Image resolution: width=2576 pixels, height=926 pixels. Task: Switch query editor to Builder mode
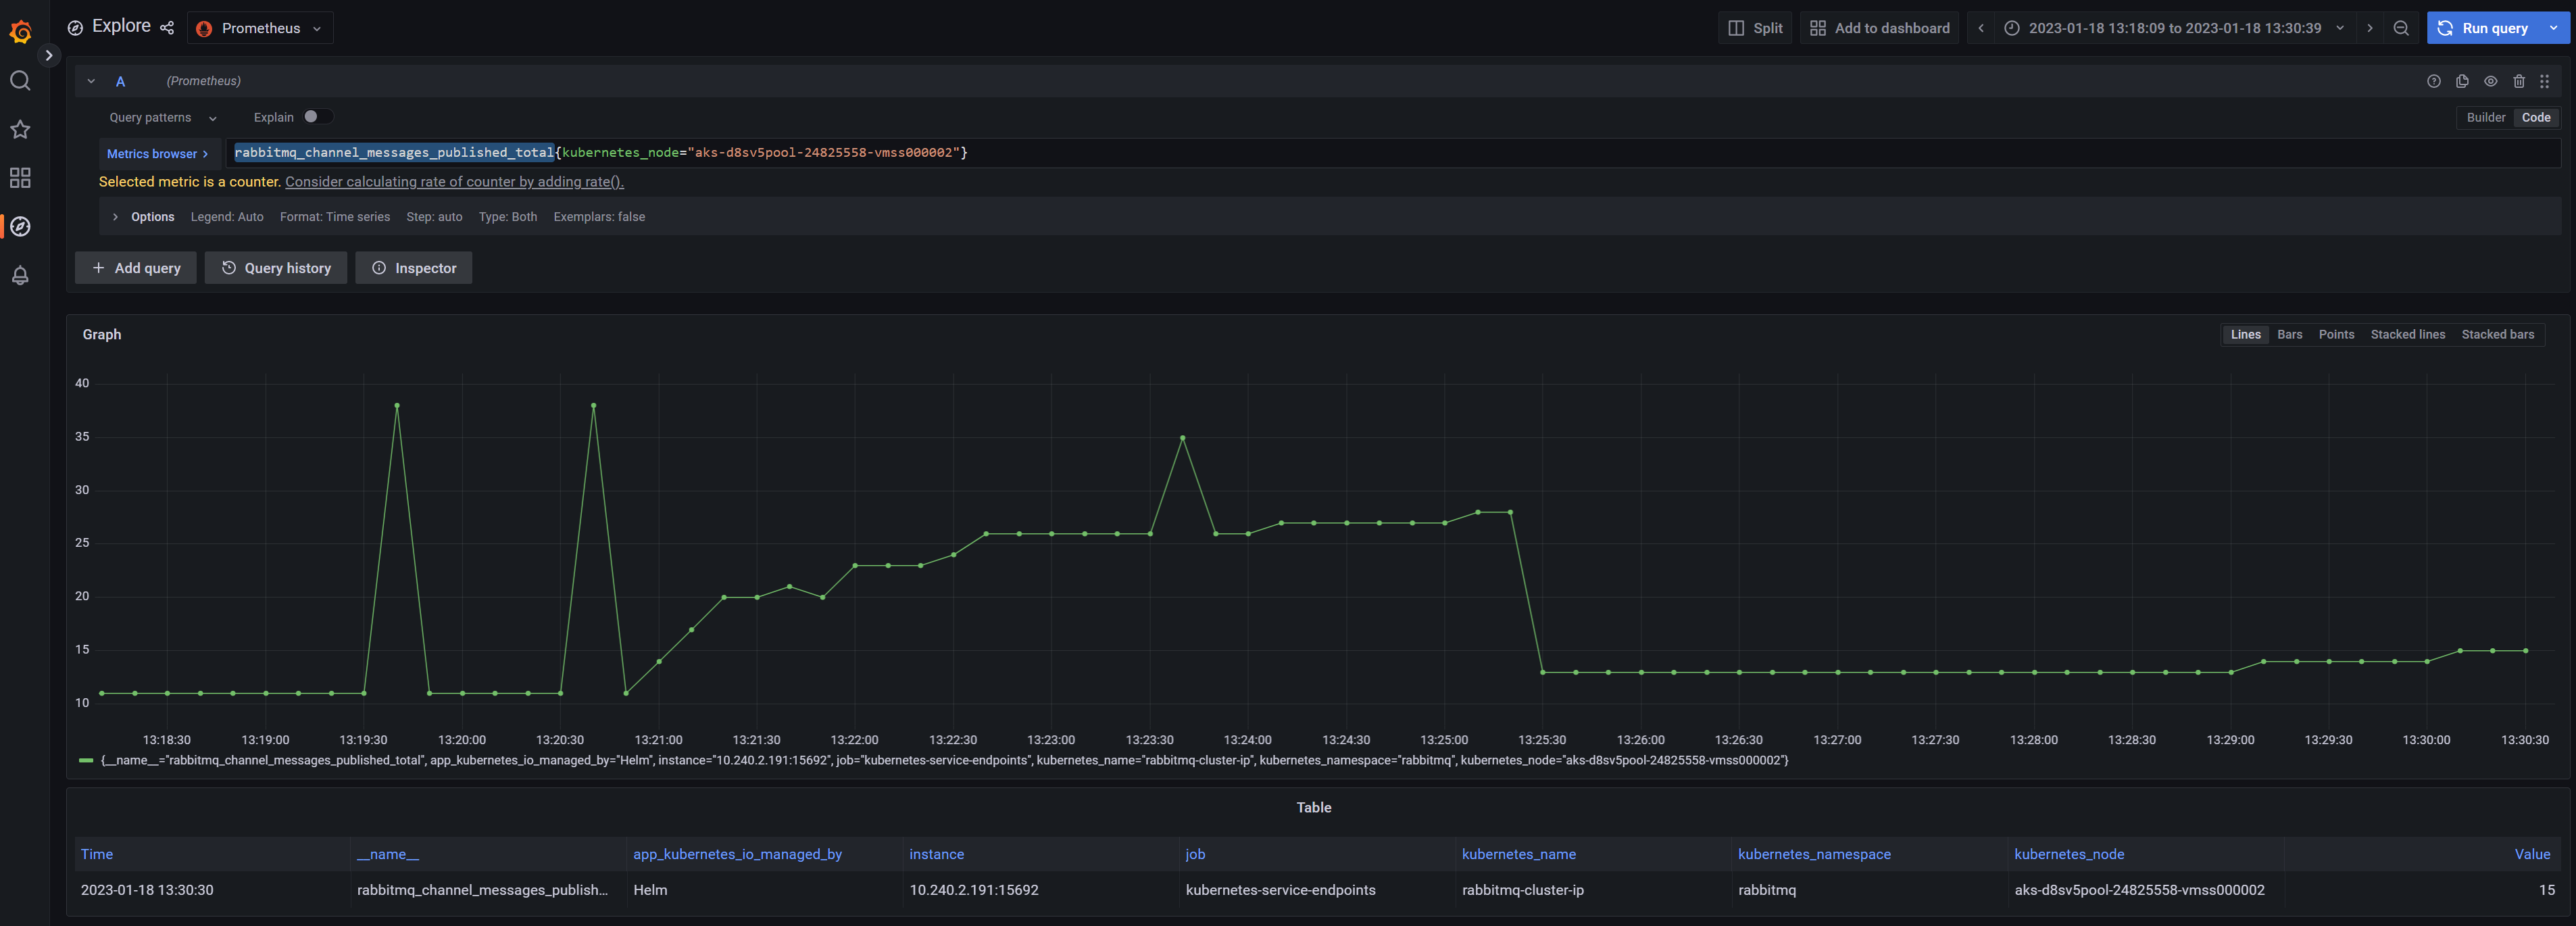(x=2486, y=117)
